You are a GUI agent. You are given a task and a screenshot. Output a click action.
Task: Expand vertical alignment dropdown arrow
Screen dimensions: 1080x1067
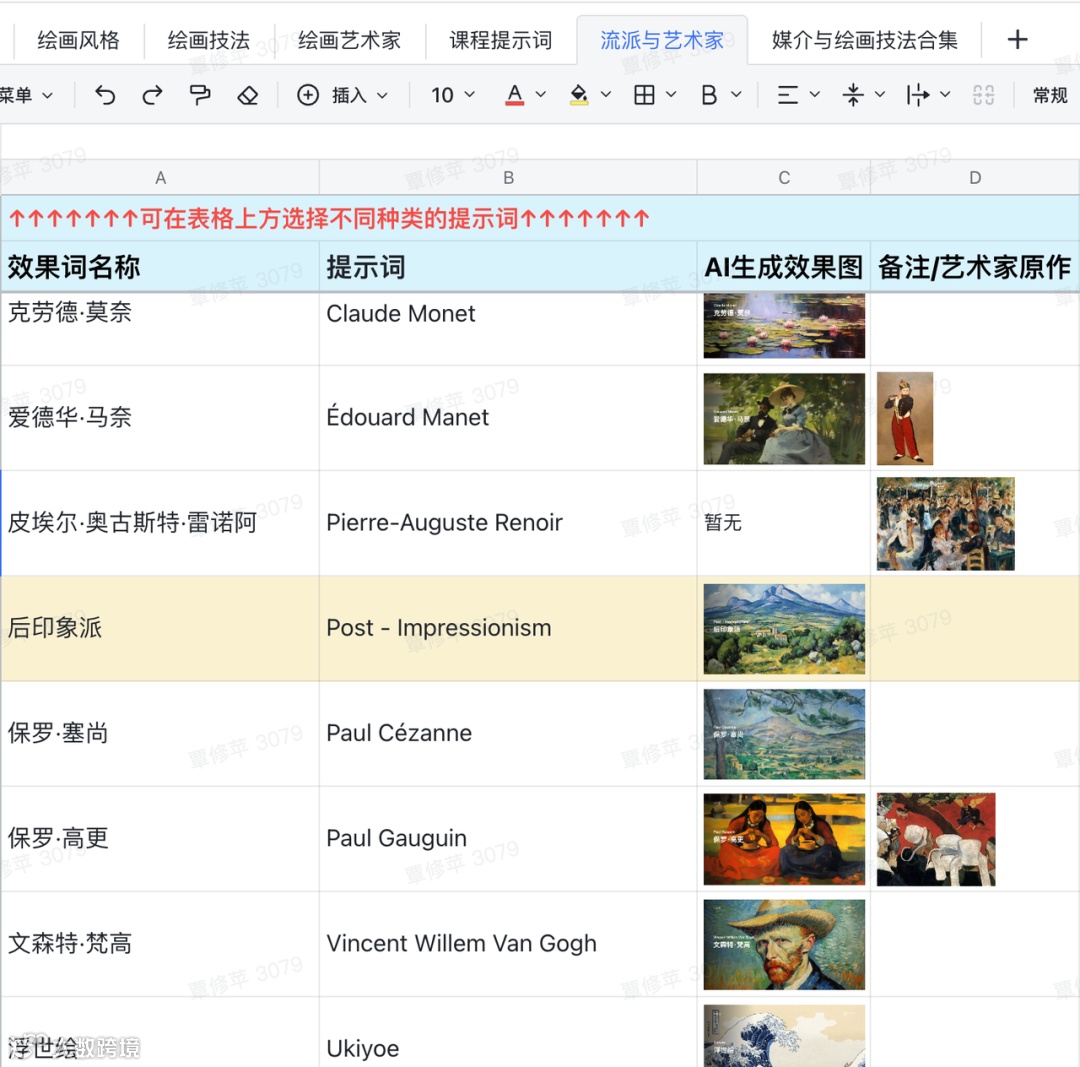coord(880,94)
